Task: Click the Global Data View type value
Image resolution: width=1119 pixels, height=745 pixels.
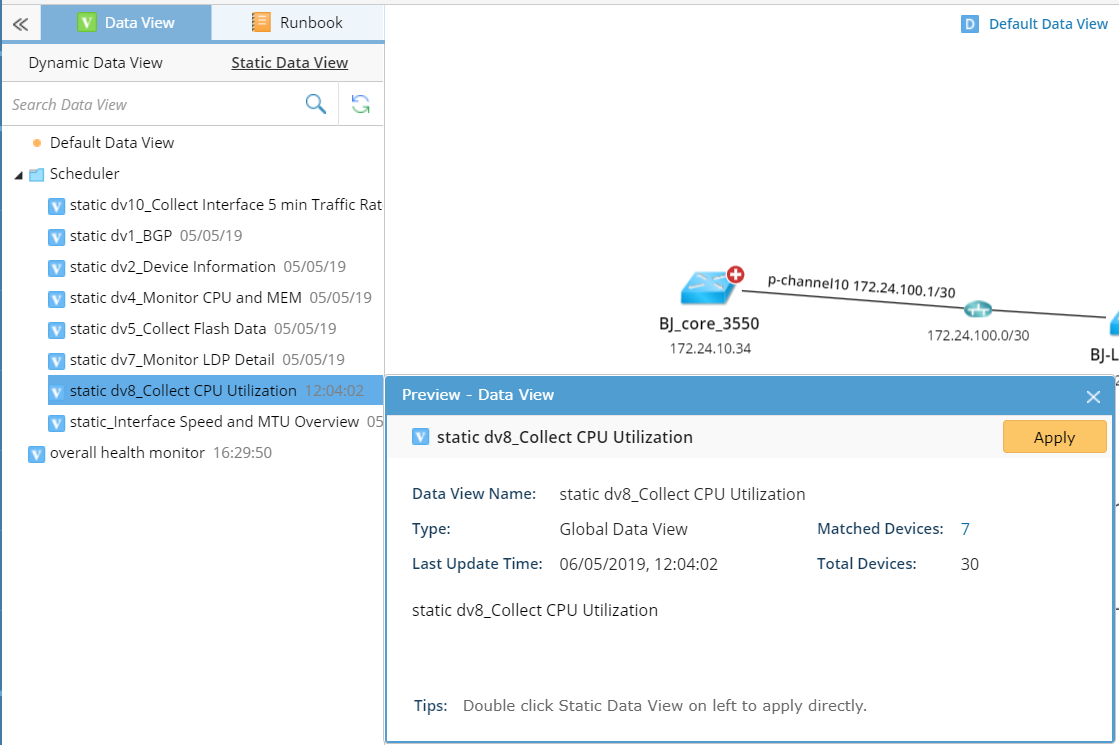Action: coord(623,529)
